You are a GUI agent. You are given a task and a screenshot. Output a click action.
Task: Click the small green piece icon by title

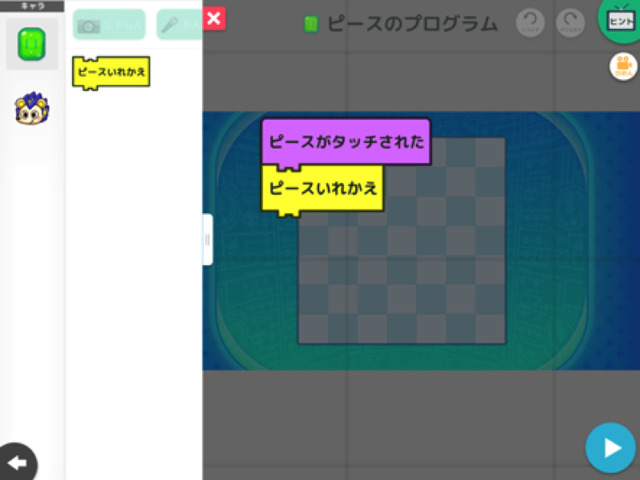(x=311, y=24)
